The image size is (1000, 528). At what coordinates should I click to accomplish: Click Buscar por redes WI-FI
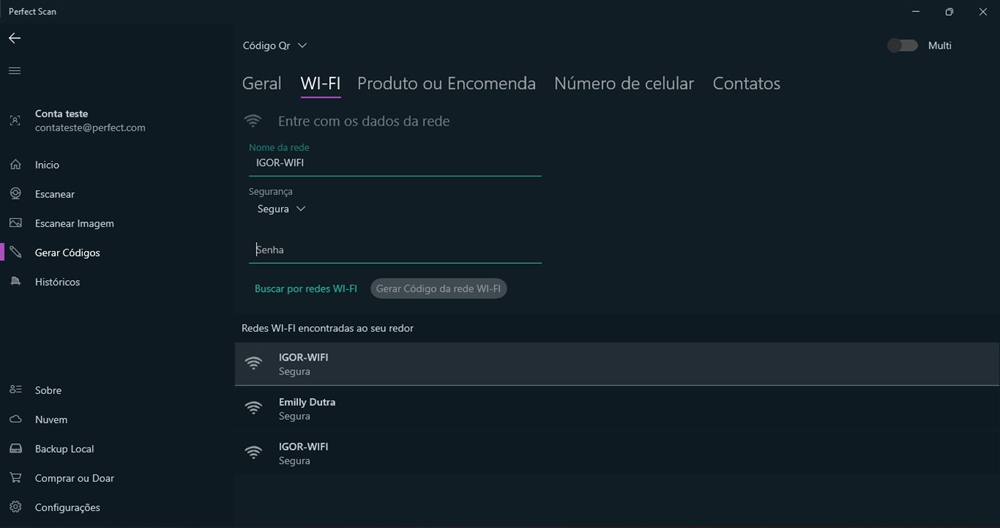point(305,289)
